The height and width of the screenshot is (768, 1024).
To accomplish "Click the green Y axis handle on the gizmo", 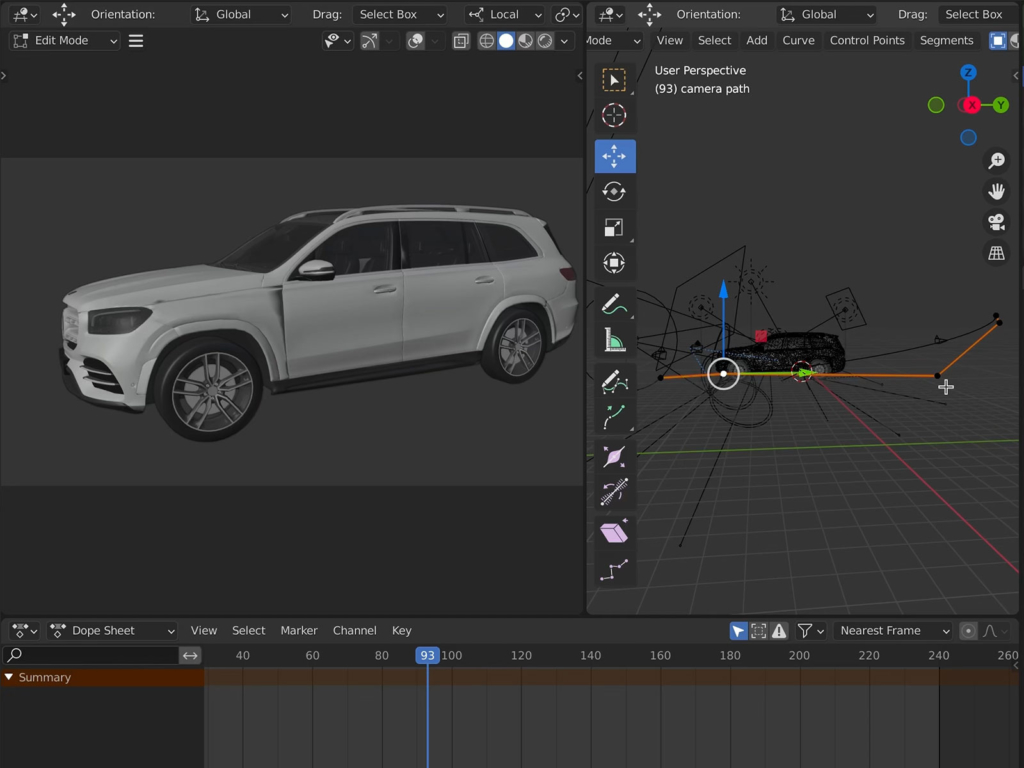I will [x=1001, y=104].
